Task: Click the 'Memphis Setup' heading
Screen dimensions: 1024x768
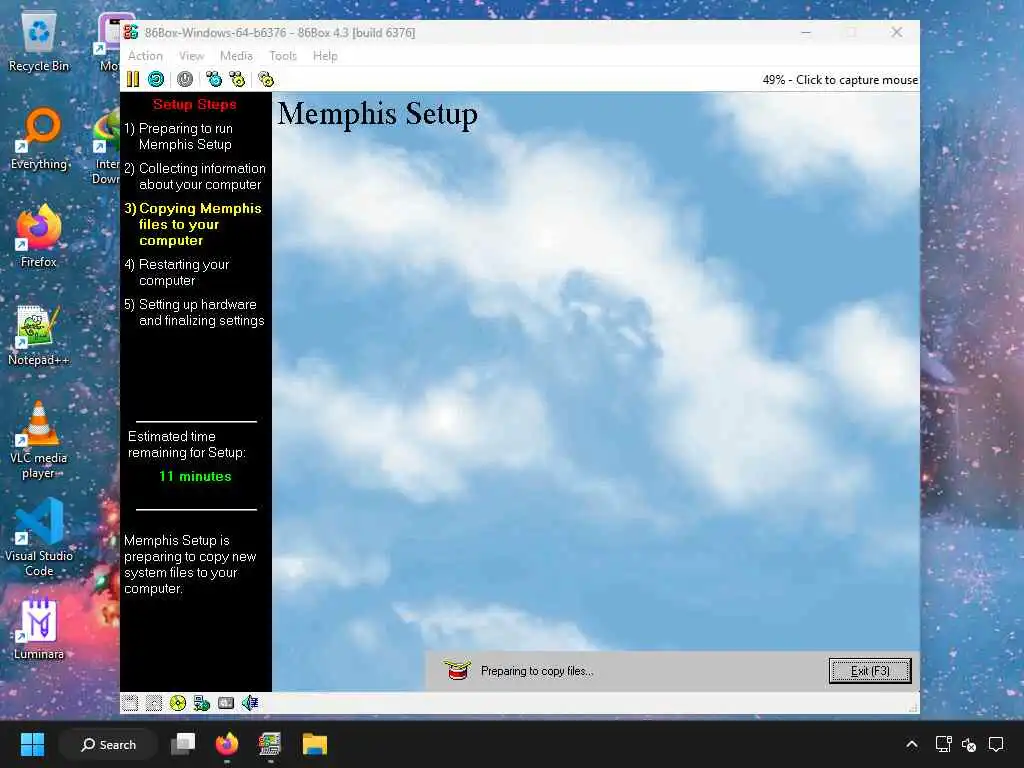Action: coord(377,114)
